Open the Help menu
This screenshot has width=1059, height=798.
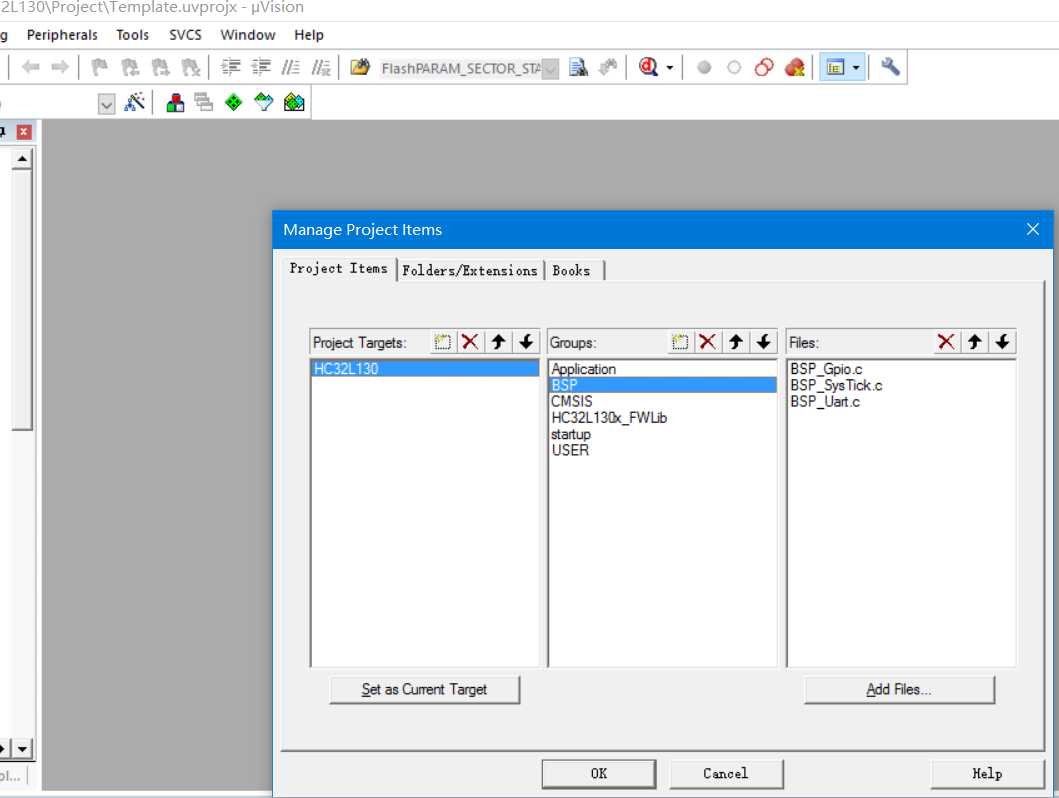click(x=309, y=35)
